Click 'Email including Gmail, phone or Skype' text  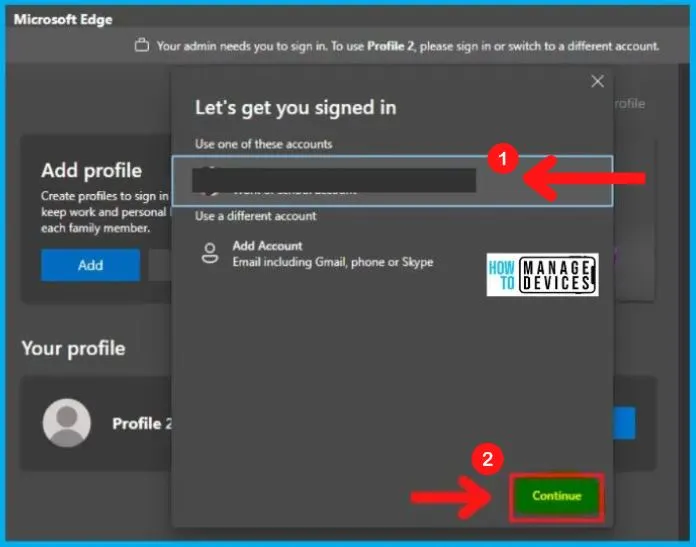point(333,262)
